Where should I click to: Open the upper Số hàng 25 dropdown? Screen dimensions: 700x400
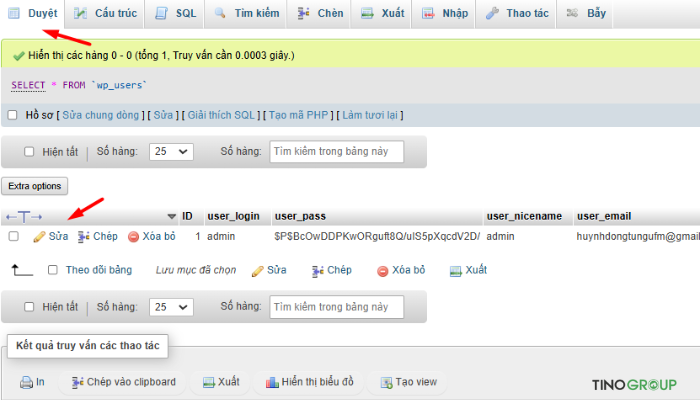(x=171, y=152)
